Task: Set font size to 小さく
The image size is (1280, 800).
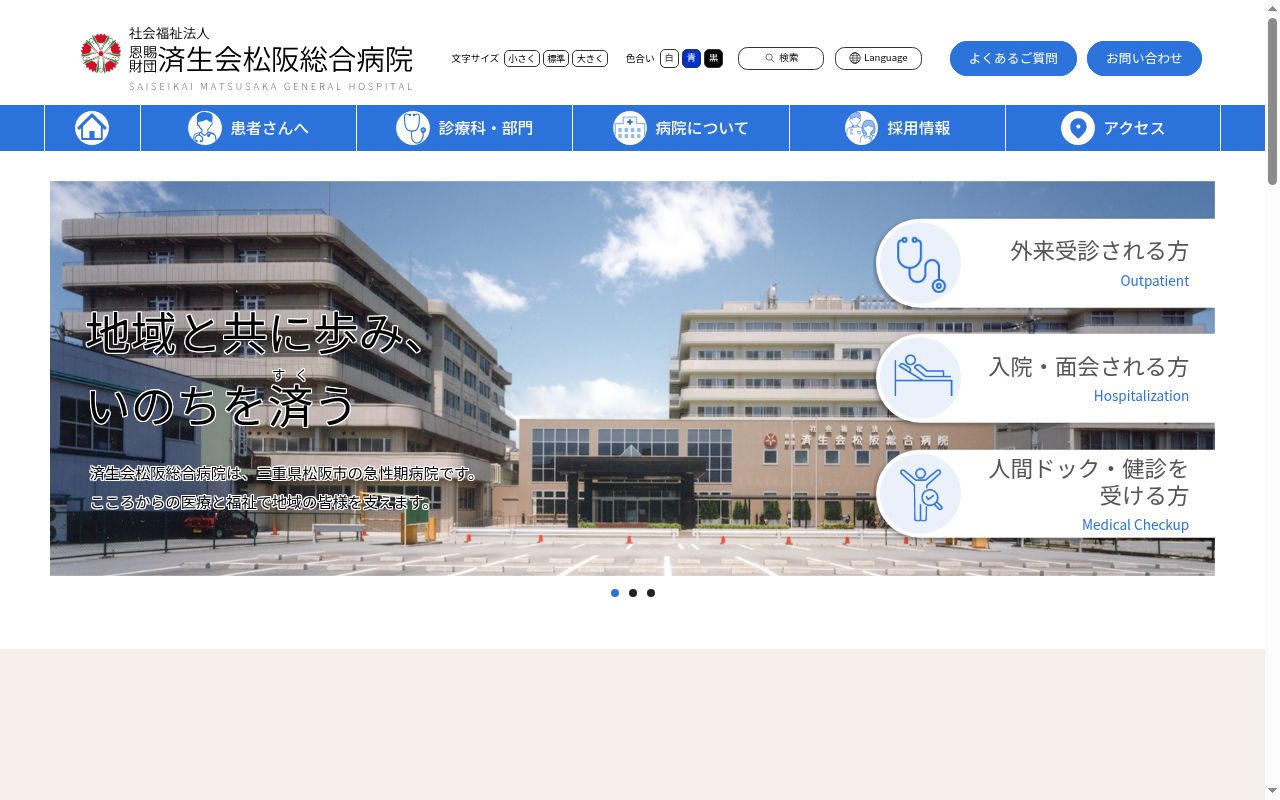Action: coord(522,58)
